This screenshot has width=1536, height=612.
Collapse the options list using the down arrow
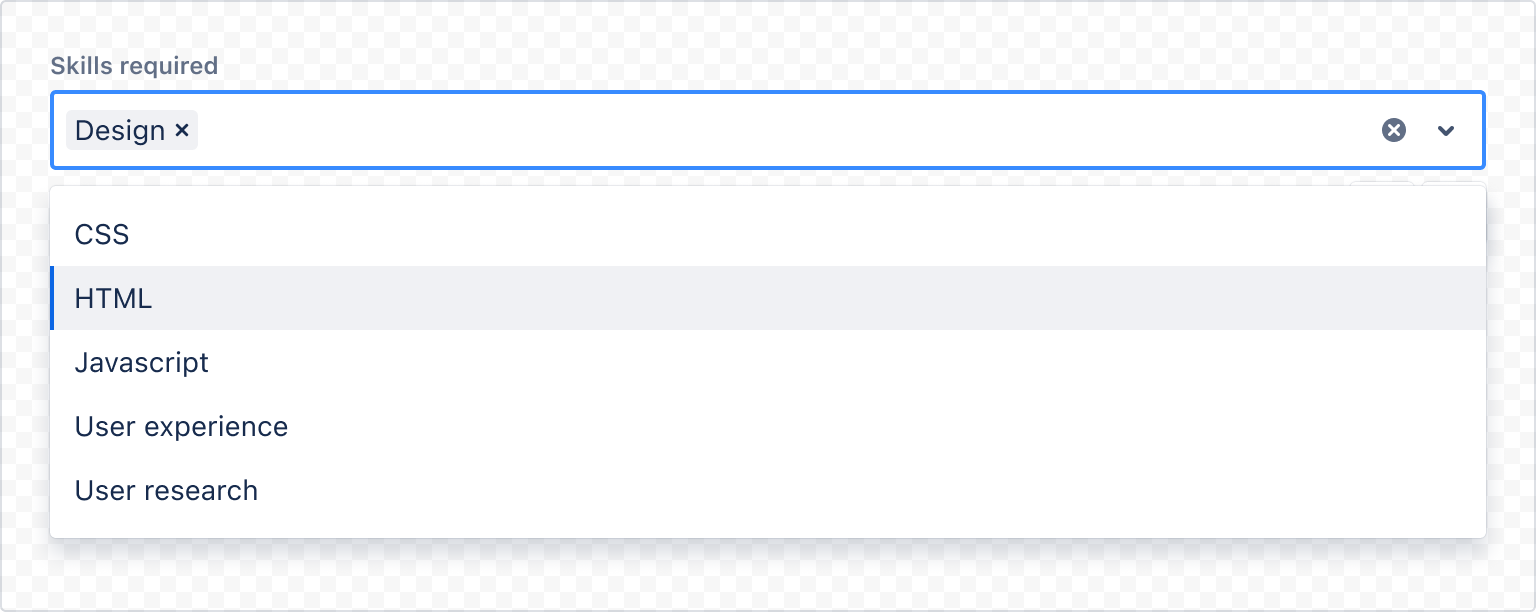point(1446,130)
